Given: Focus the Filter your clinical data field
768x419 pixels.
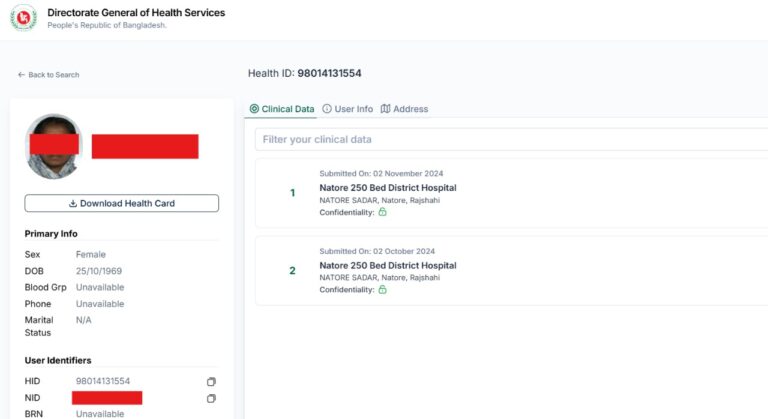Looking at the screenshot, I should click(x=510, y=139).
